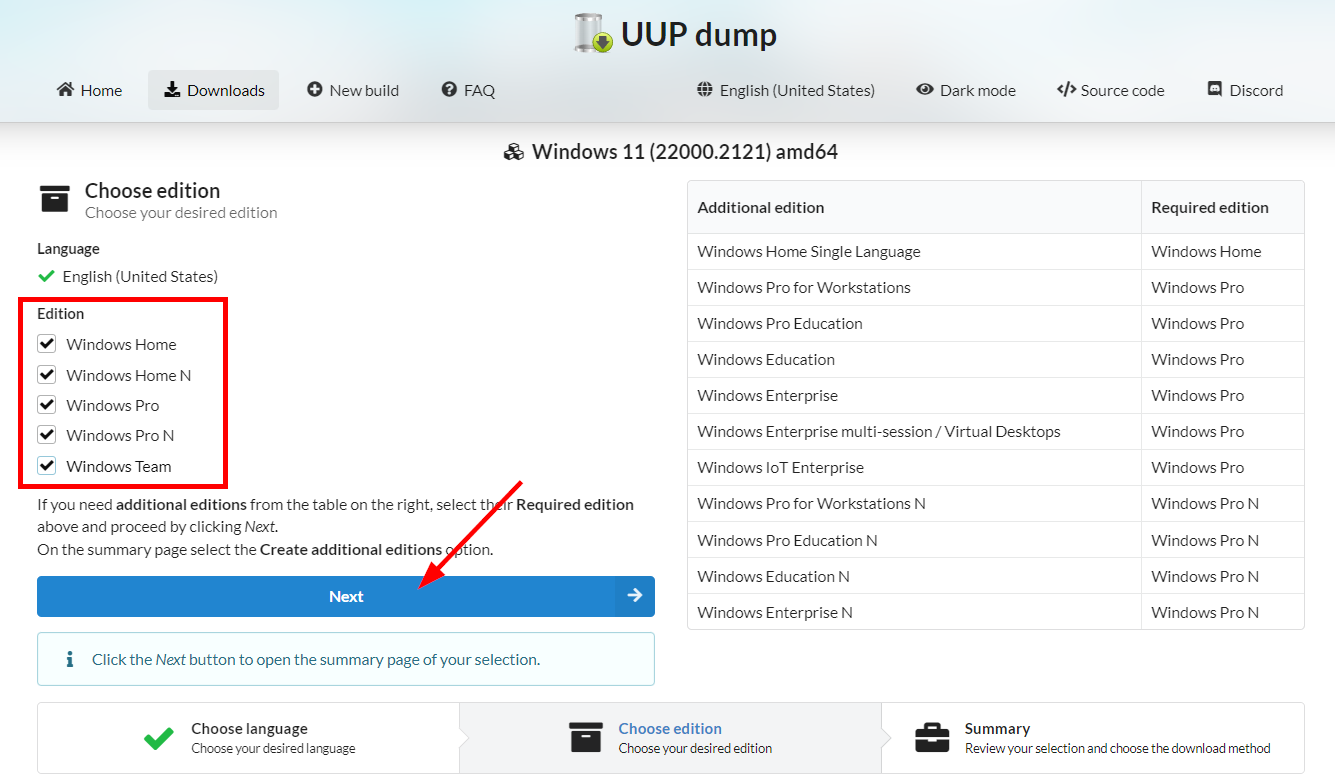Screen dimensions: 1335x783
Task: Click the Windows Team label text
Action: pyautogui.click(x=119, y=466)
